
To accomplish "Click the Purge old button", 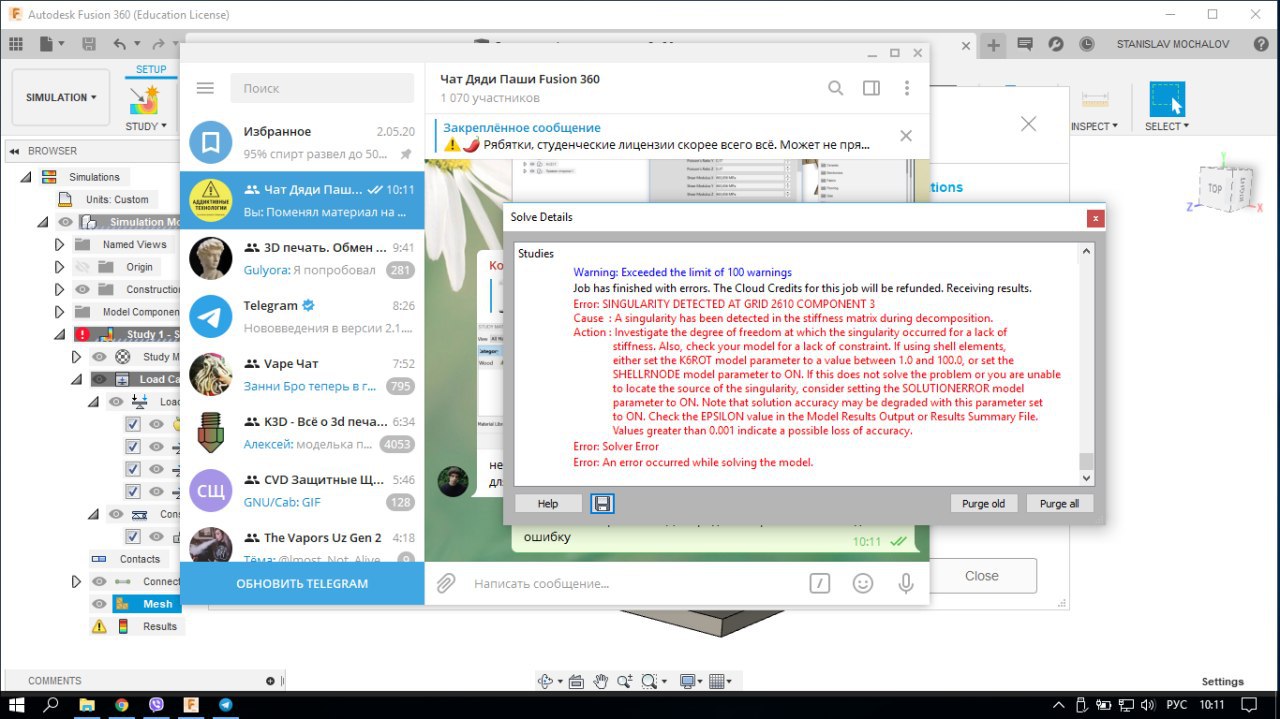I will 984,503.
